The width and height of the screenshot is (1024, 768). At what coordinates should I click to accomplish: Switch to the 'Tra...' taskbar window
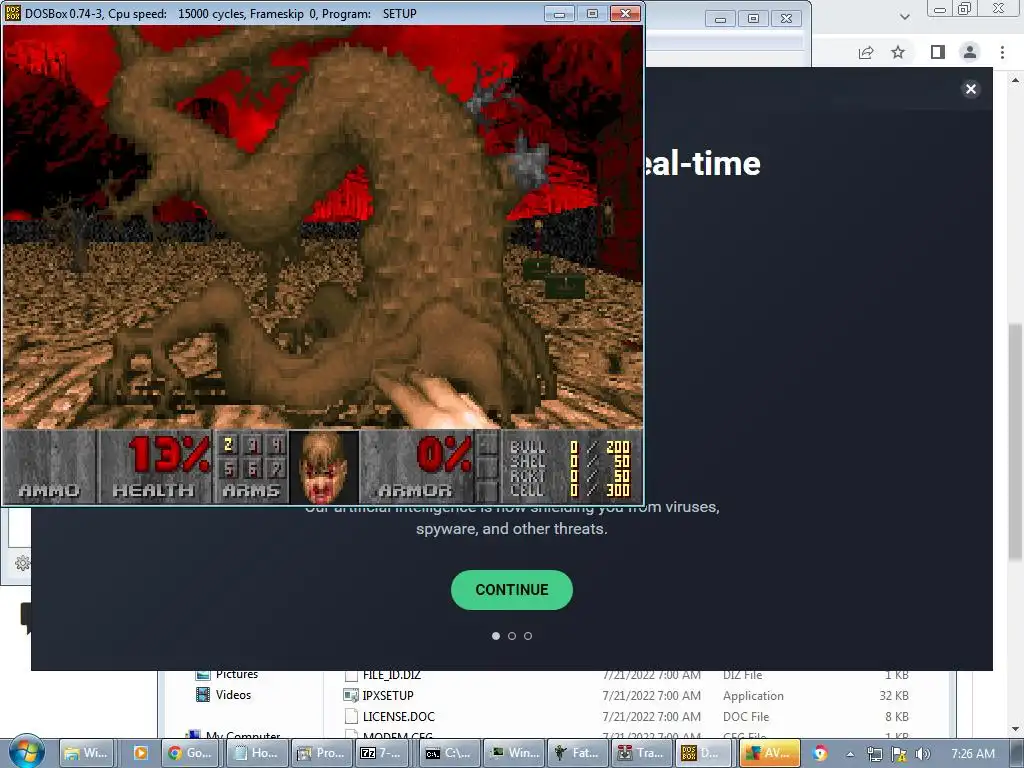(641, 753)
